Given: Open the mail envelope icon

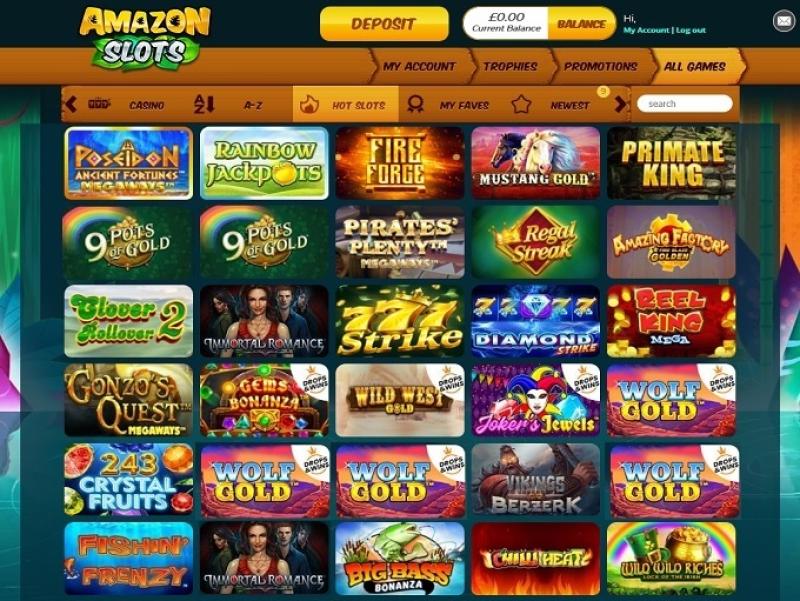Looking at the screenshot, I should pos(784,21).
